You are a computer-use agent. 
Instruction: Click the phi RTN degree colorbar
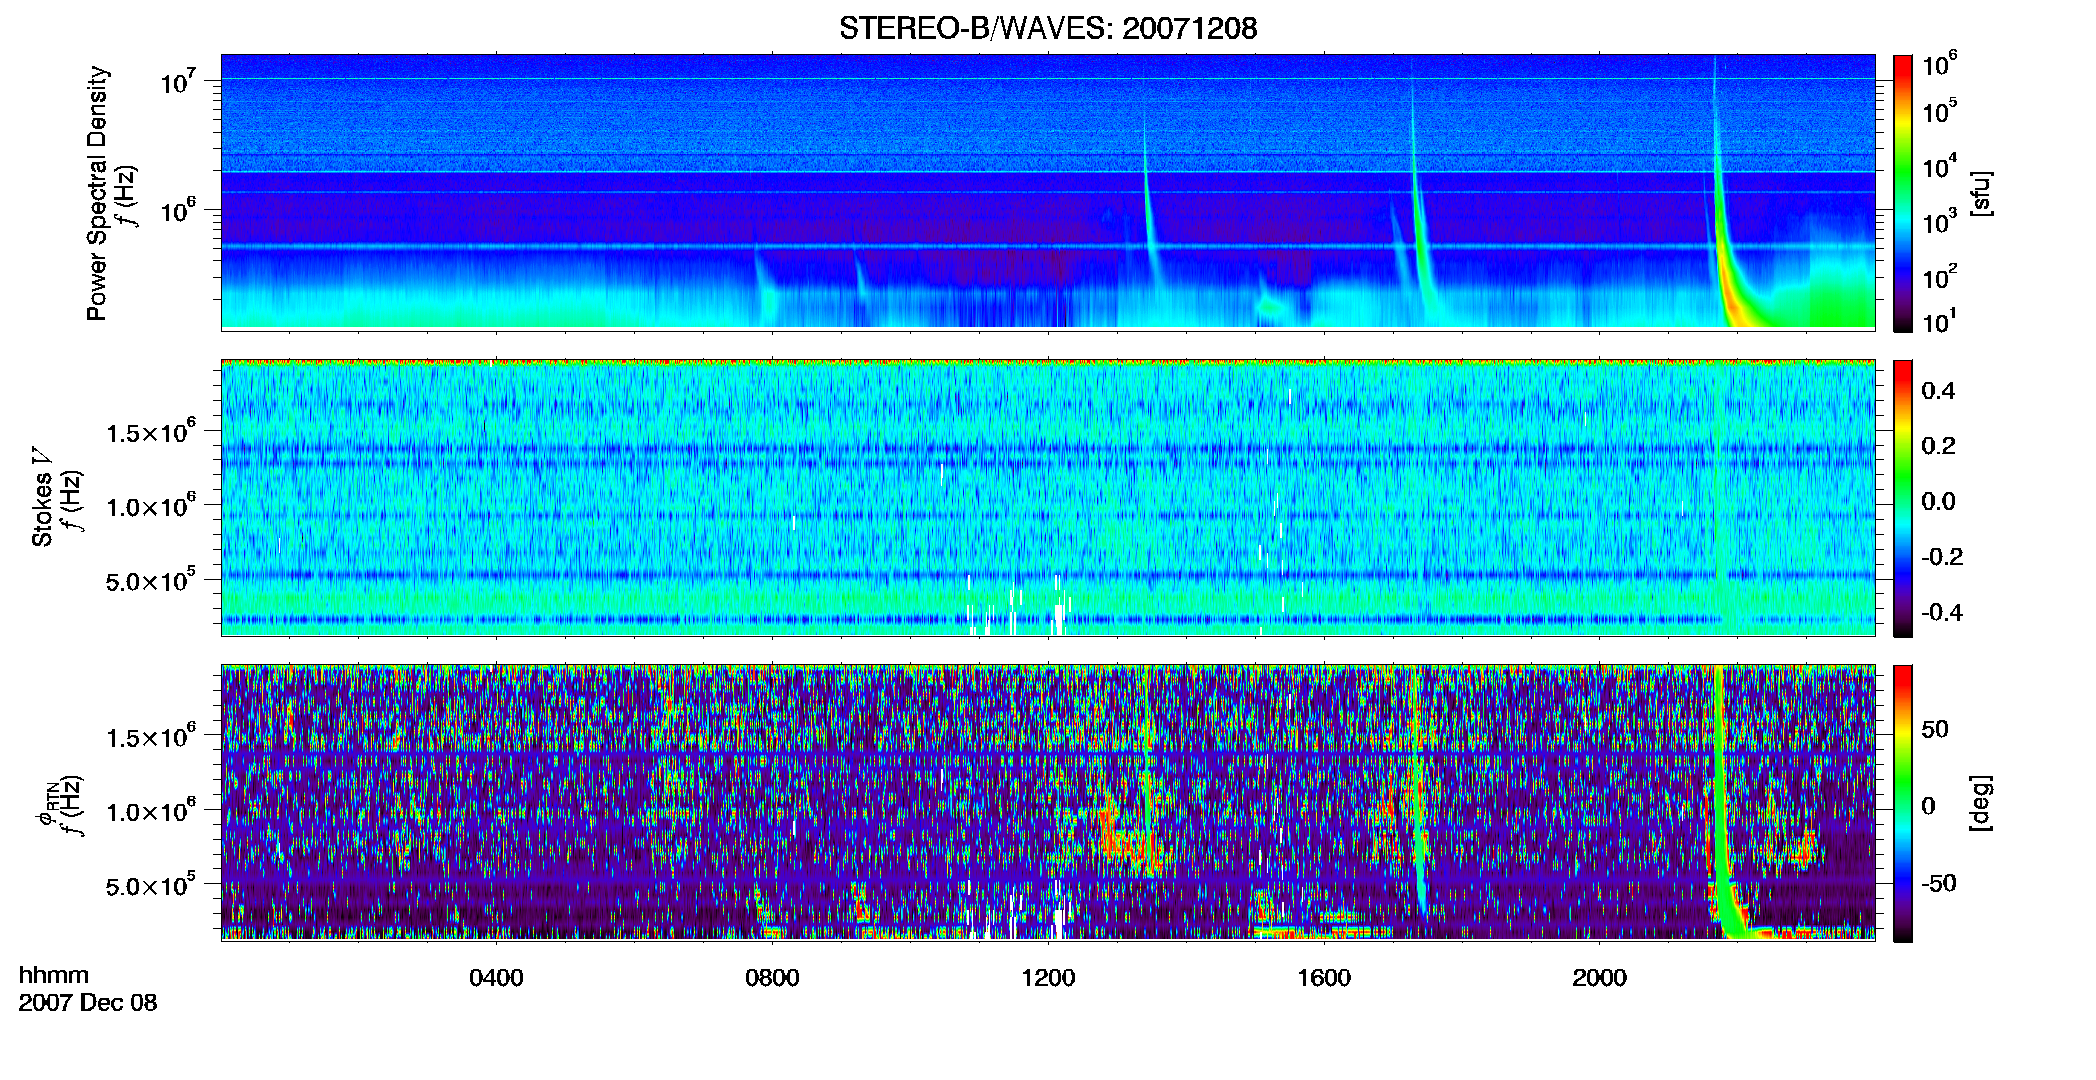(1903, 803)
